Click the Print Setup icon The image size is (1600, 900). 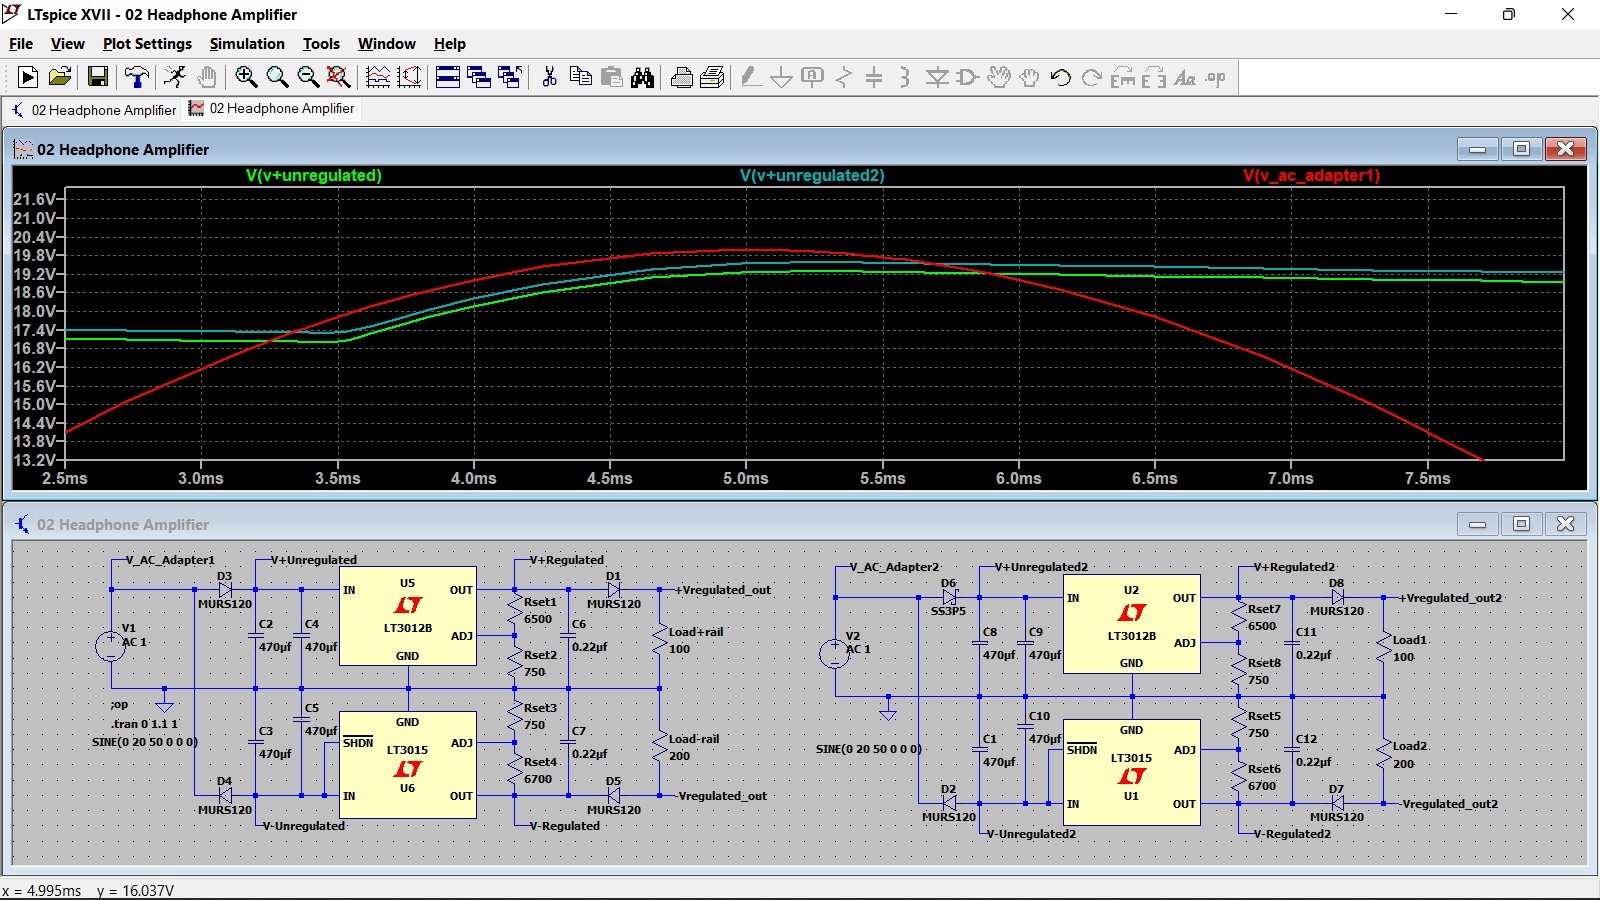682,77
